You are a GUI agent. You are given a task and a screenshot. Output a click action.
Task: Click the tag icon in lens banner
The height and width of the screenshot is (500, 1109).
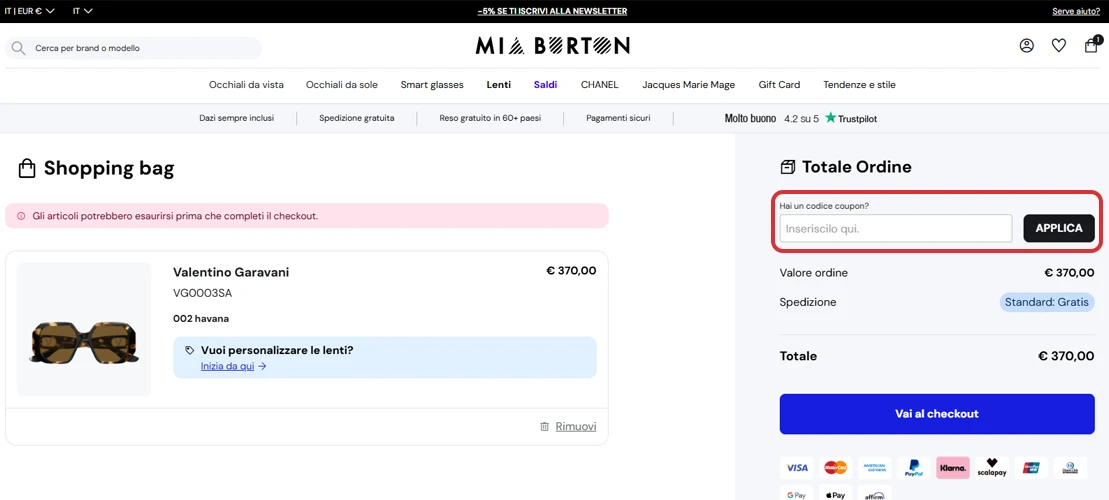click(x=190, y=350)
